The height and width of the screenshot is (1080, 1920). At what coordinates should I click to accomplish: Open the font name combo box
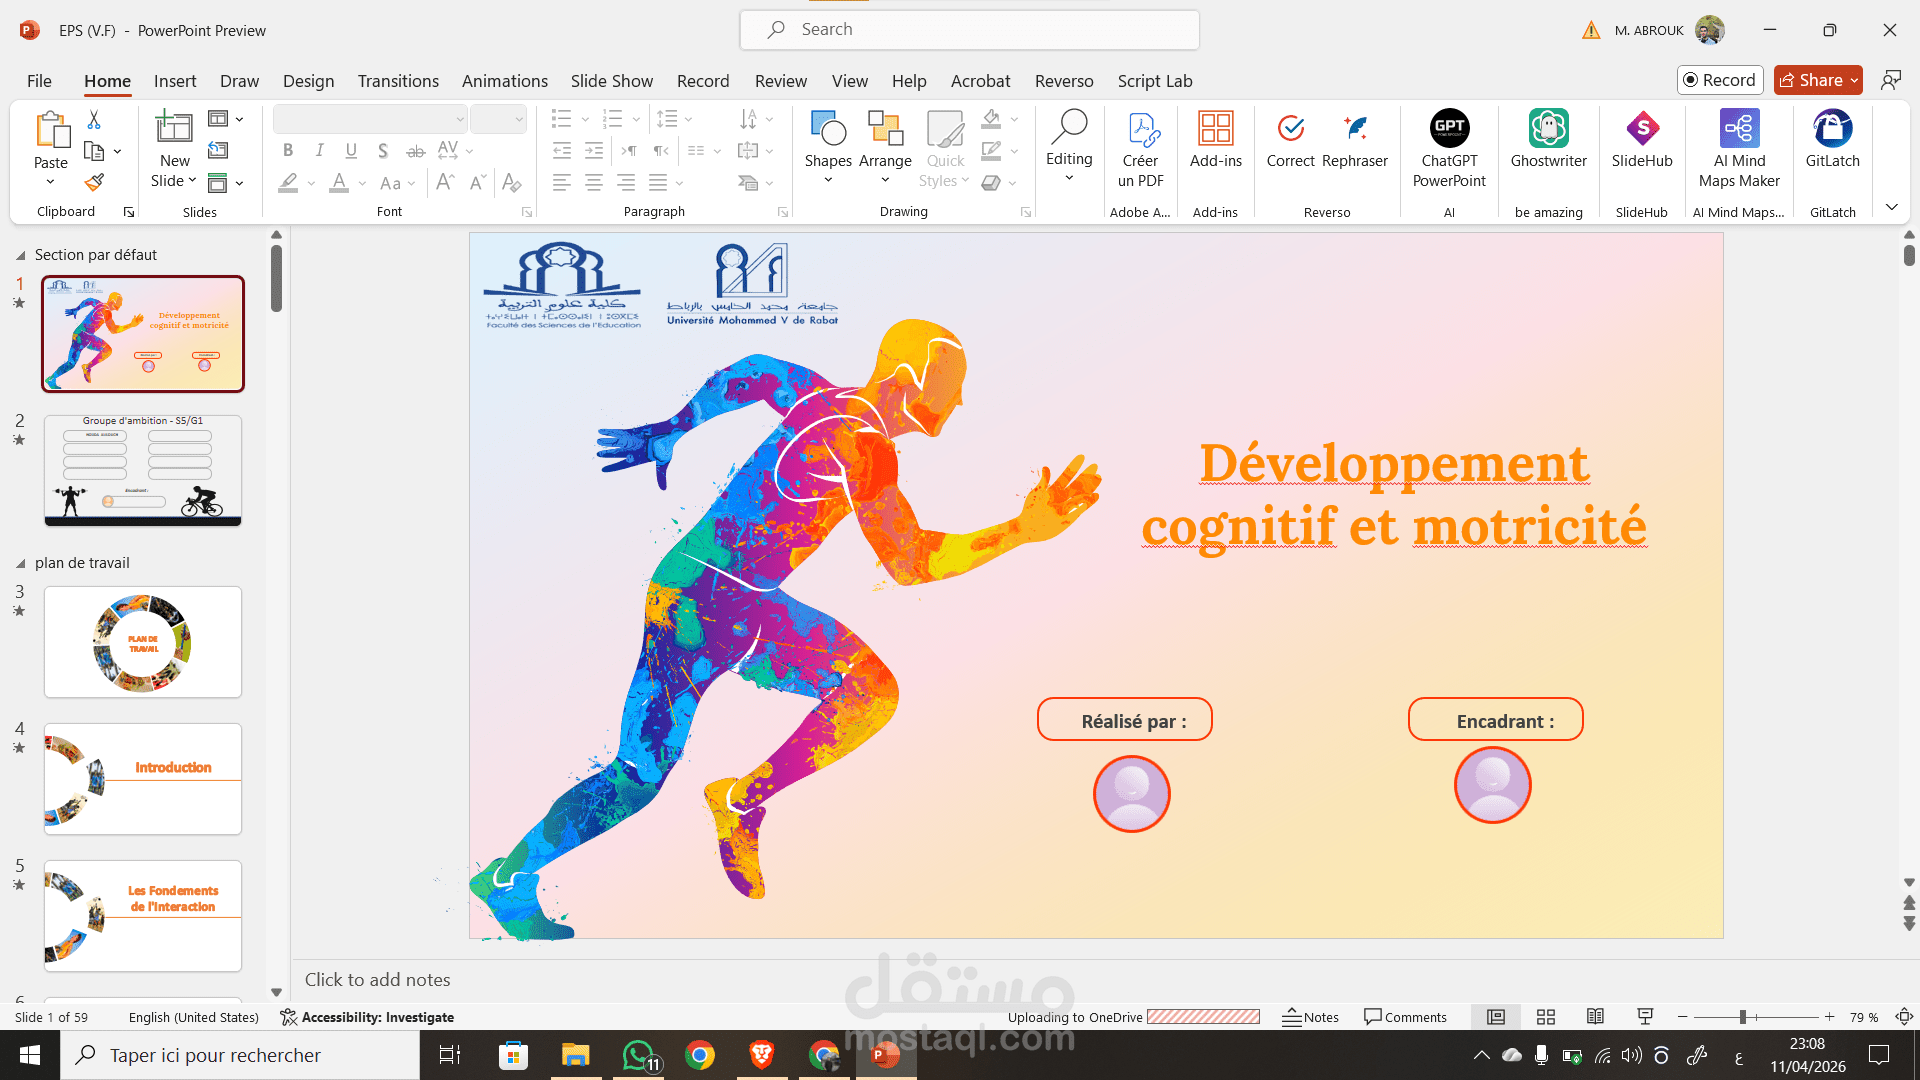point(370,119)
